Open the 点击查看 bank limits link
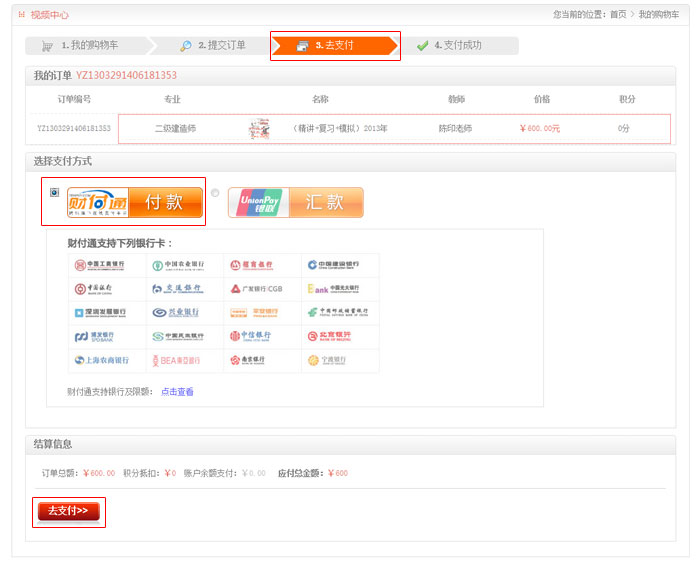Screen dimensions: 700x564 tap(177, 392)
